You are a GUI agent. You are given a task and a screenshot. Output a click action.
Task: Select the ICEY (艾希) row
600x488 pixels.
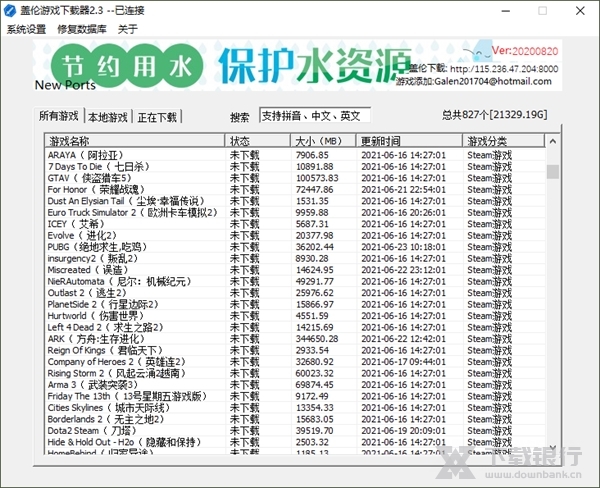(295, 224)
